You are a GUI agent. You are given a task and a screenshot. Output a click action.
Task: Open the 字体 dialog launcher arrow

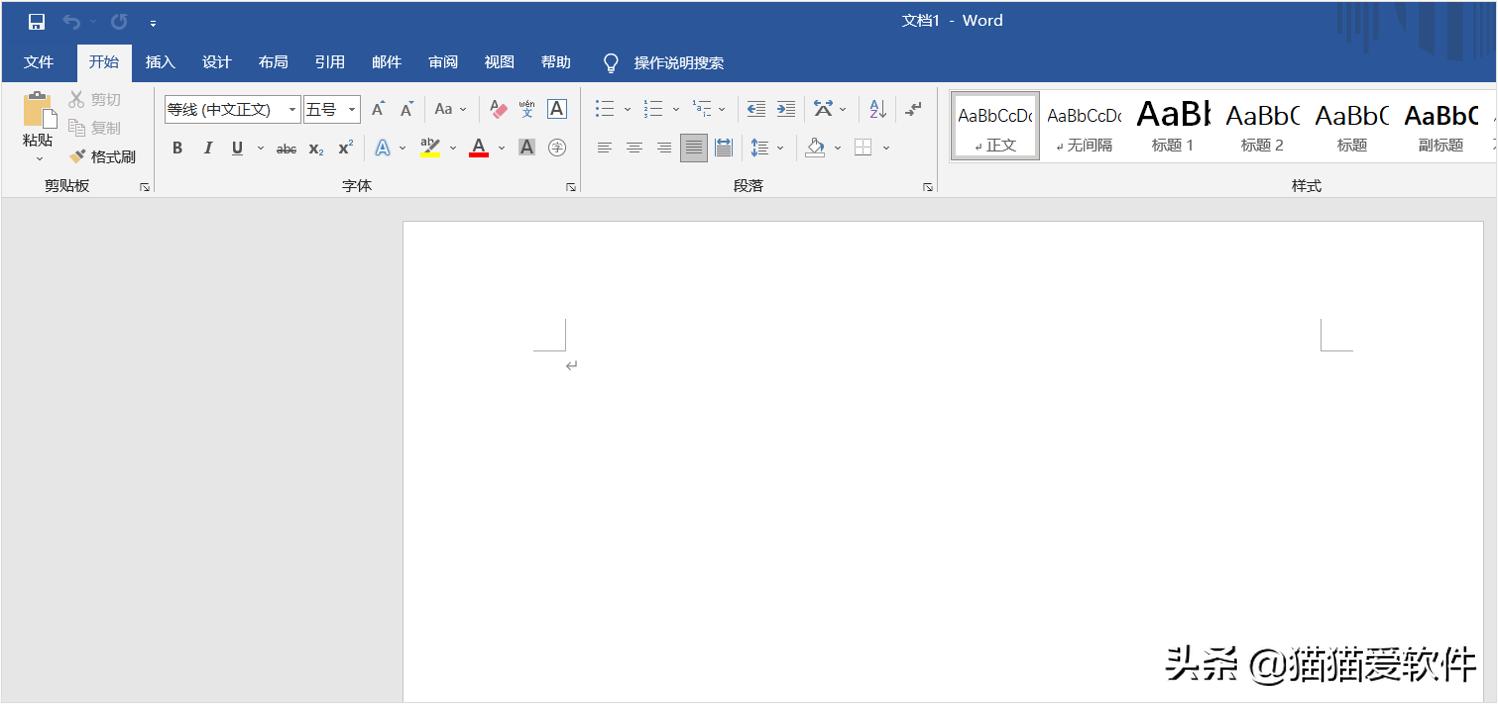pyautogui.click(x=568, y=185)
